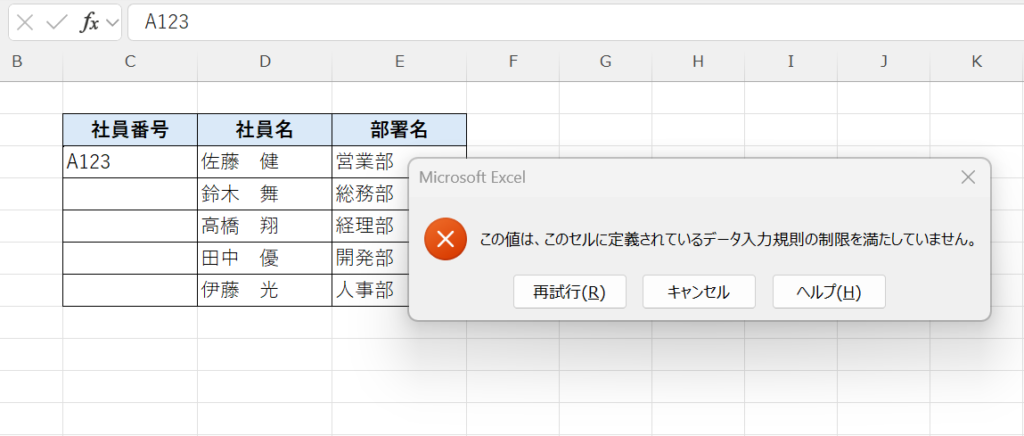Select the 佐藤 健 name cell
Screen dimensions: 1024x436
265,162
